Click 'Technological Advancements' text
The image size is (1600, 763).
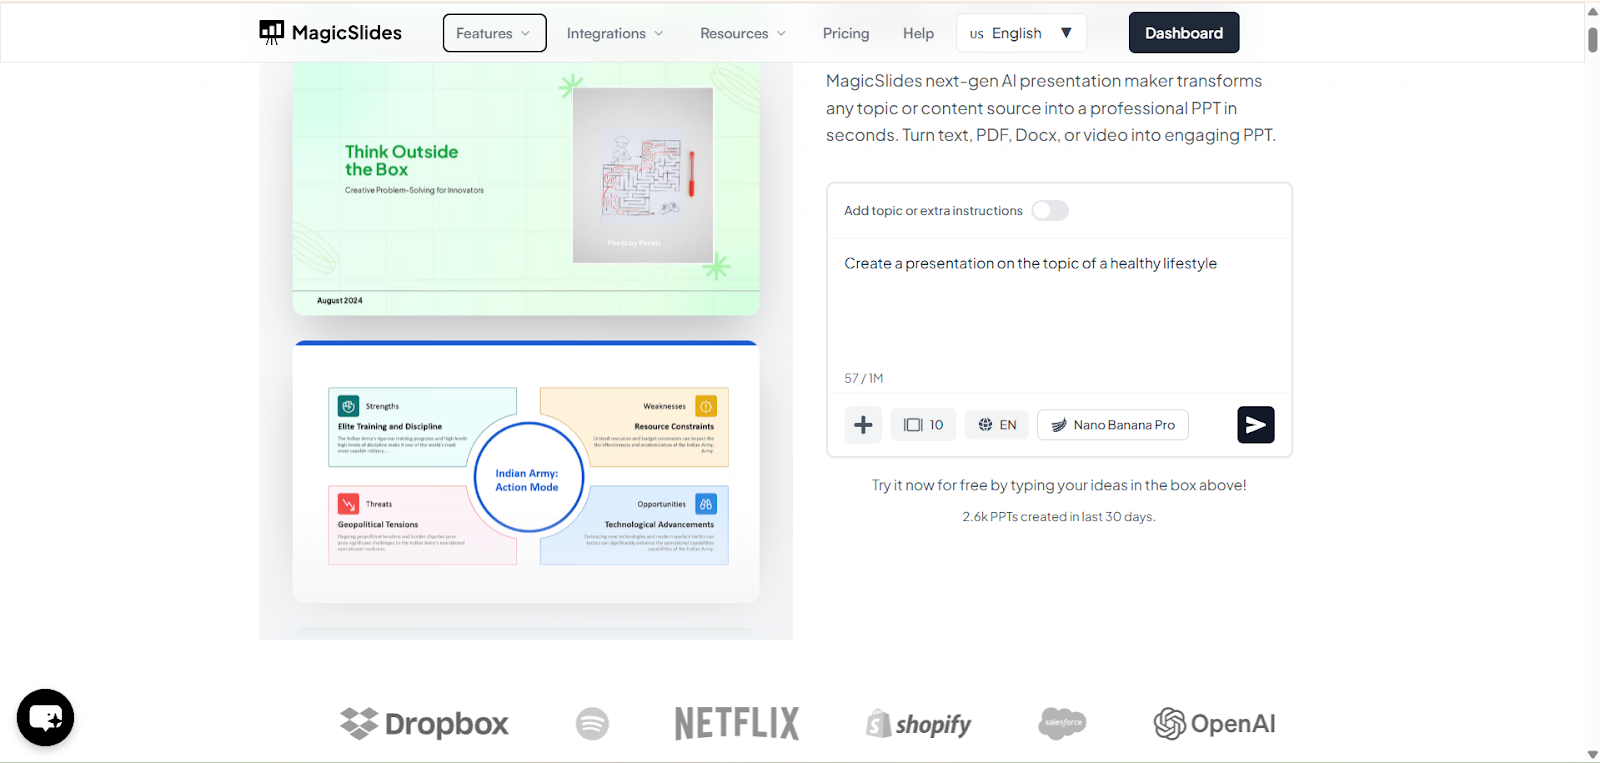point(659,524)
